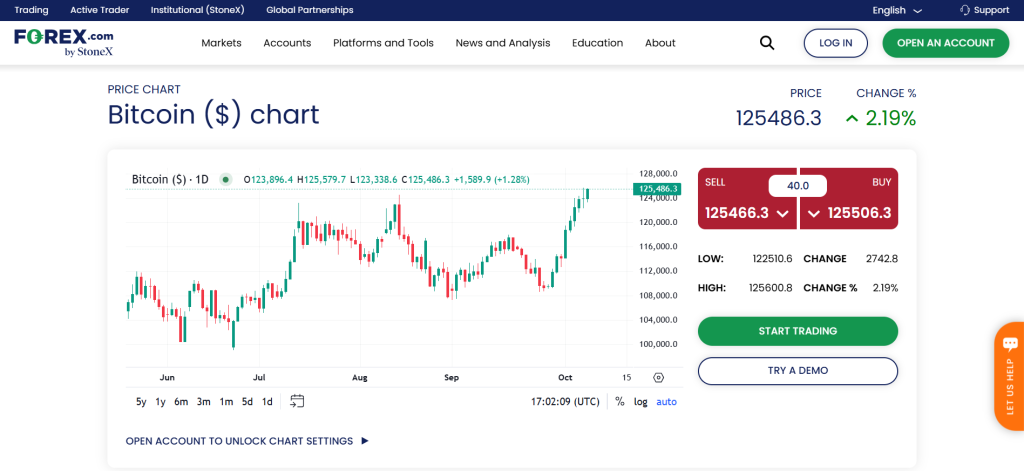Toggle percent scale on the chart
Screen dimensions: 1024x471
click(619, 402)
